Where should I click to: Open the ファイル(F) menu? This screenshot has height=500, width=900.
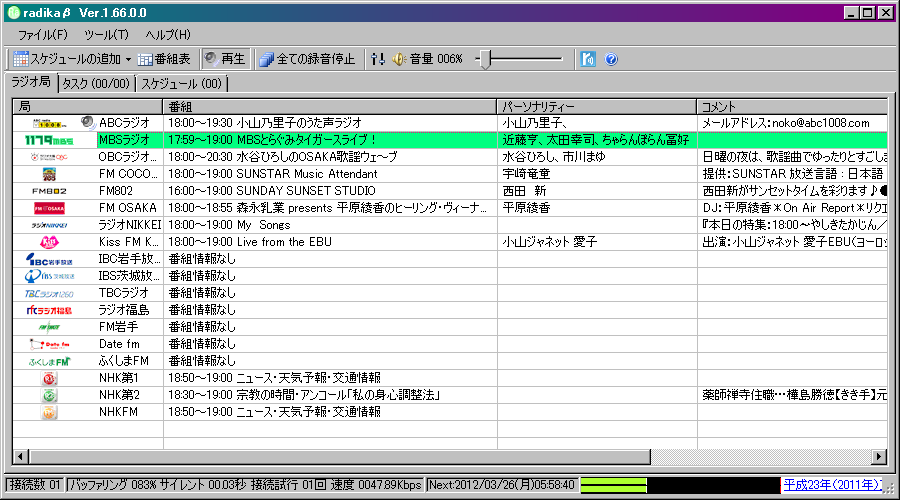(x=42, y=35)
